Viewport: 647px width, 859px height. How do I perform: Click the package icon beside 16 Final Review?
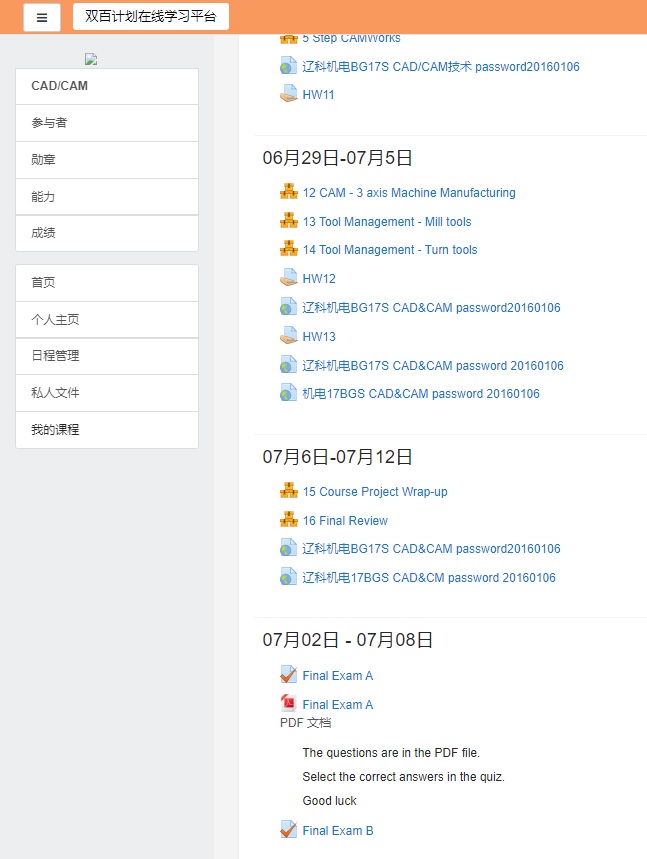289,520
